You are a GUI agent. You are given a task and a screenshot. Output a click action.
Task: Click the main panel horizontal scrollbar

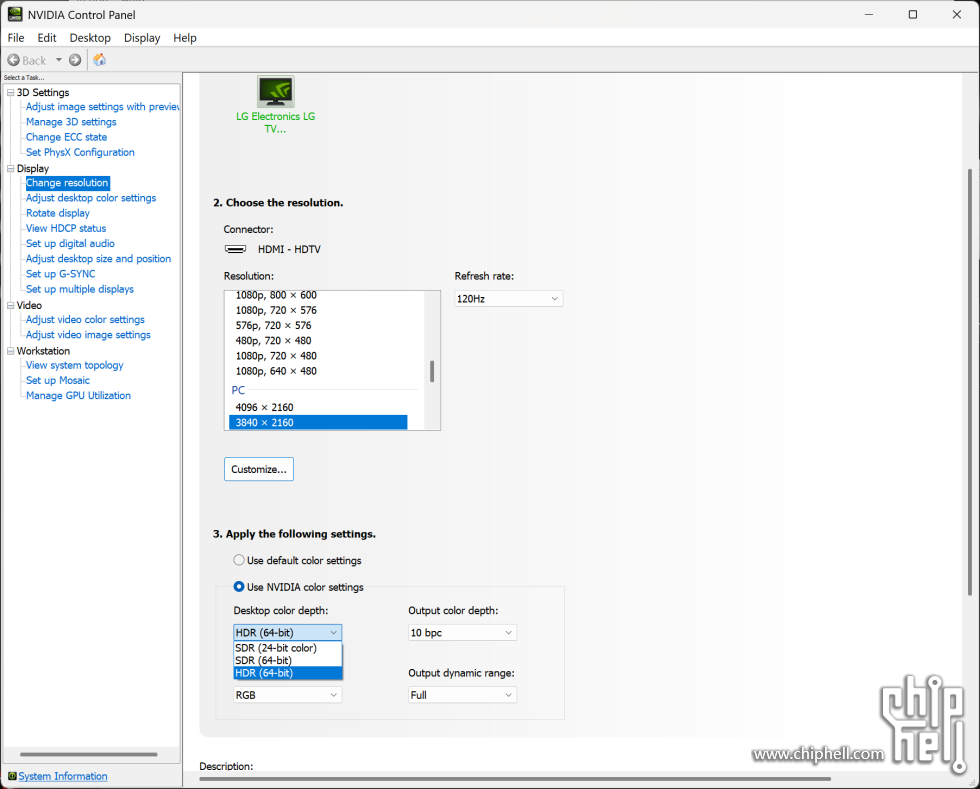515,779
